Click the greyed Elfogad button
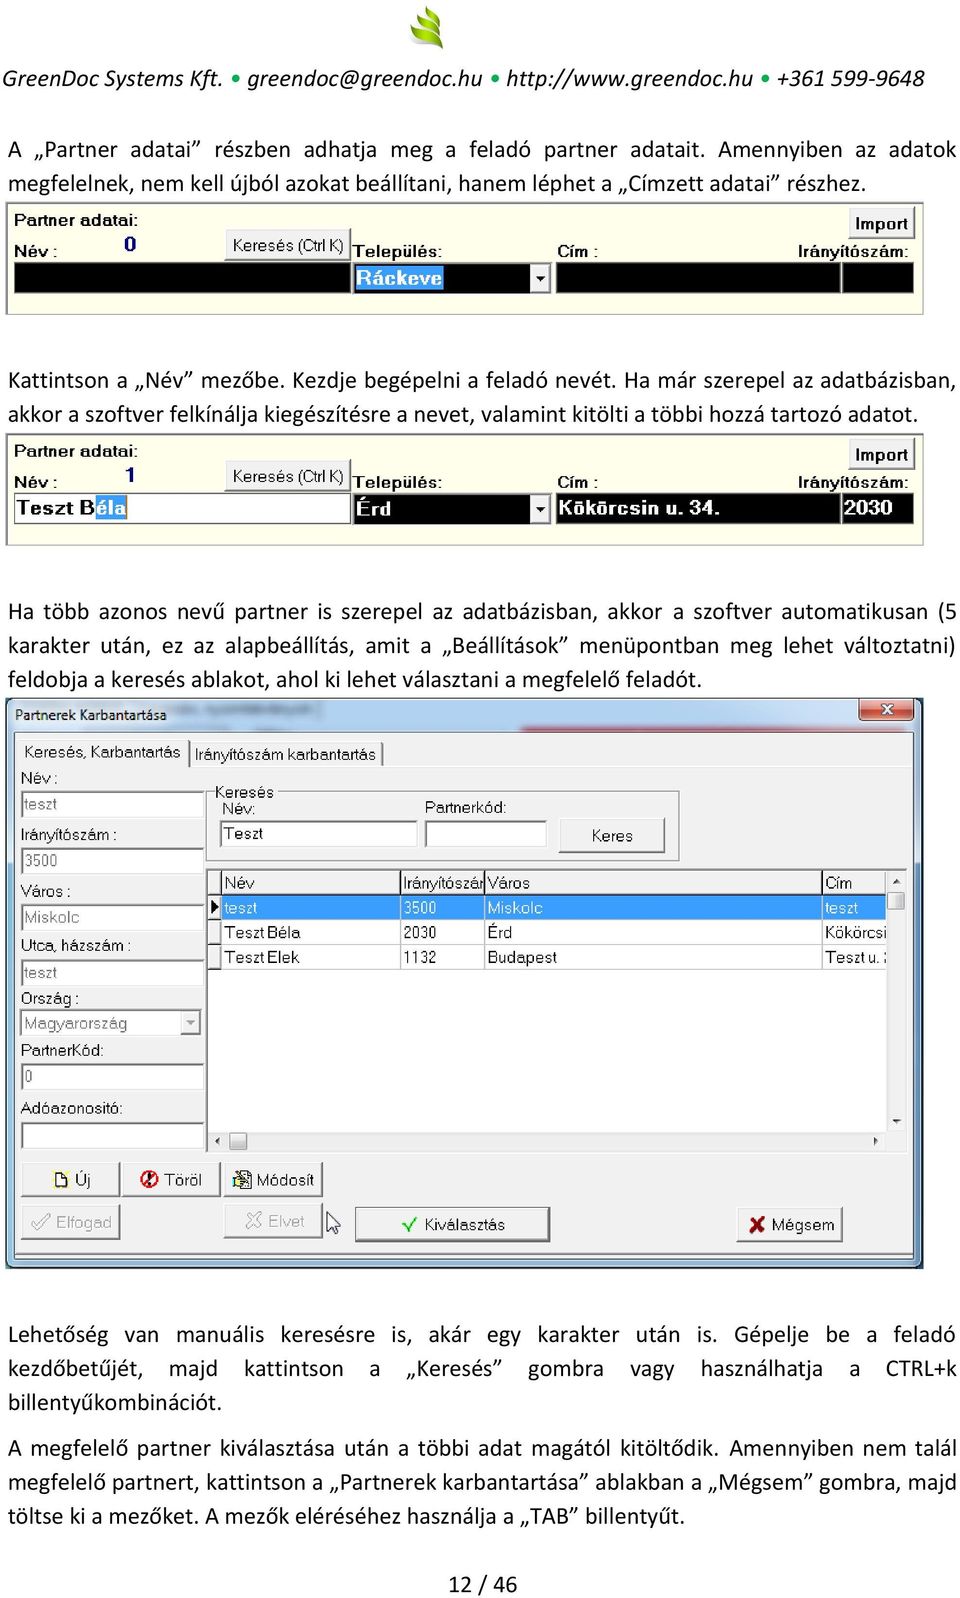 tap(71, 1222)
